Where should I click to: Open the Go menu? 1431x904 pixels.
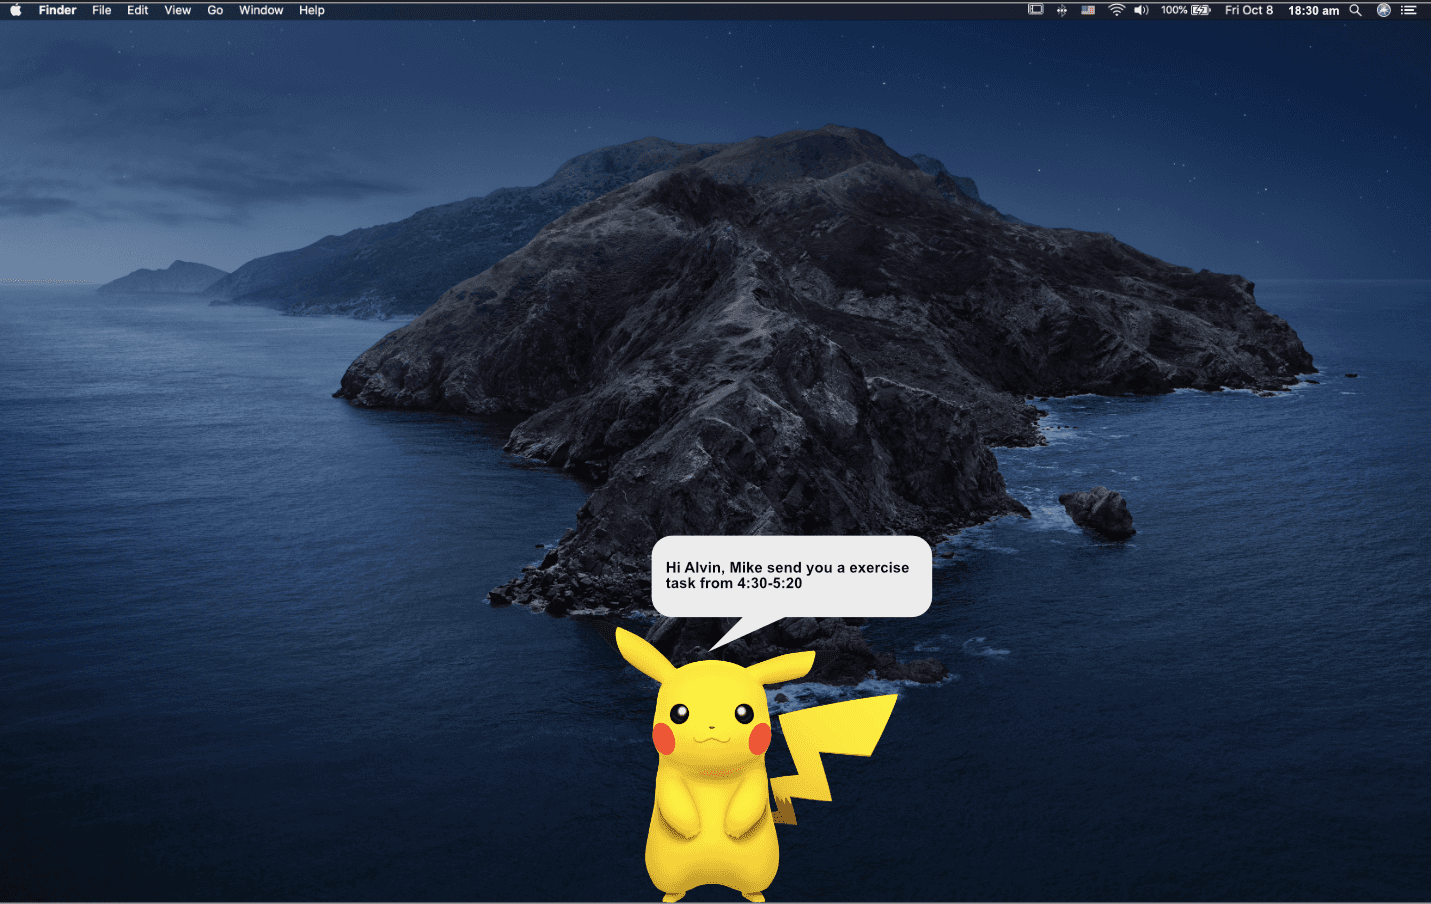point(215,10)
